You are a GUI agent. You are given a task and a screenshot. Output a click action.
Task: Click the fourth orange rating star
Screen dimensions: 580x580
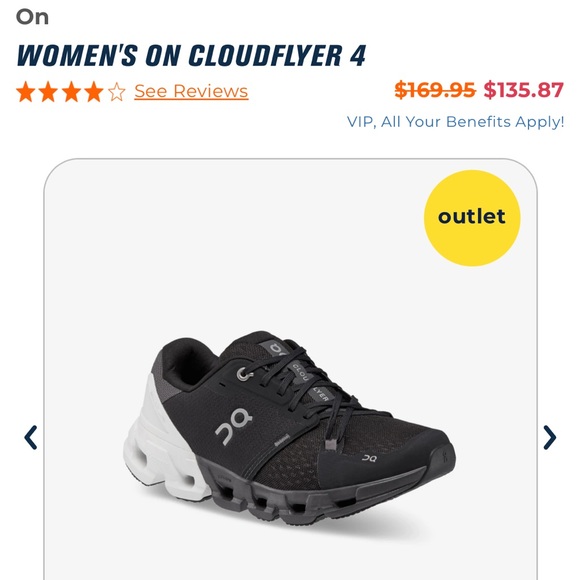94,91
